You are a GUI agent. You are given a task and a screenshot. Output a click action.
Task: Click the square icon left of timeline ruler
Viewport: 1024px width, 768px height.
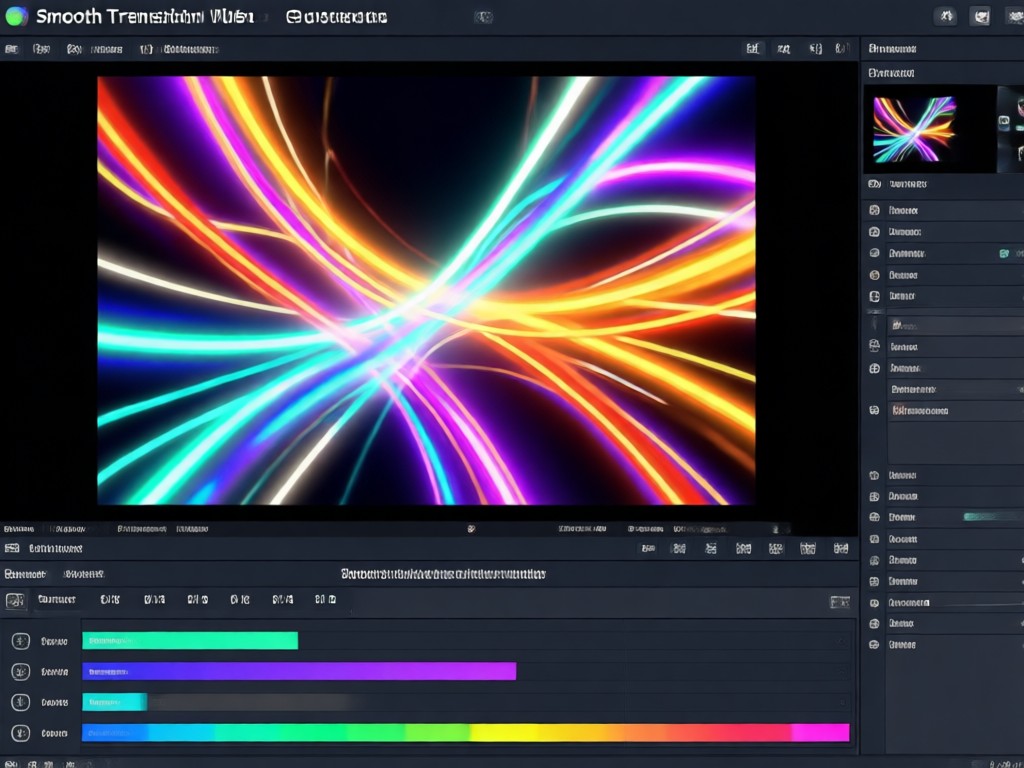click(15, 600)
